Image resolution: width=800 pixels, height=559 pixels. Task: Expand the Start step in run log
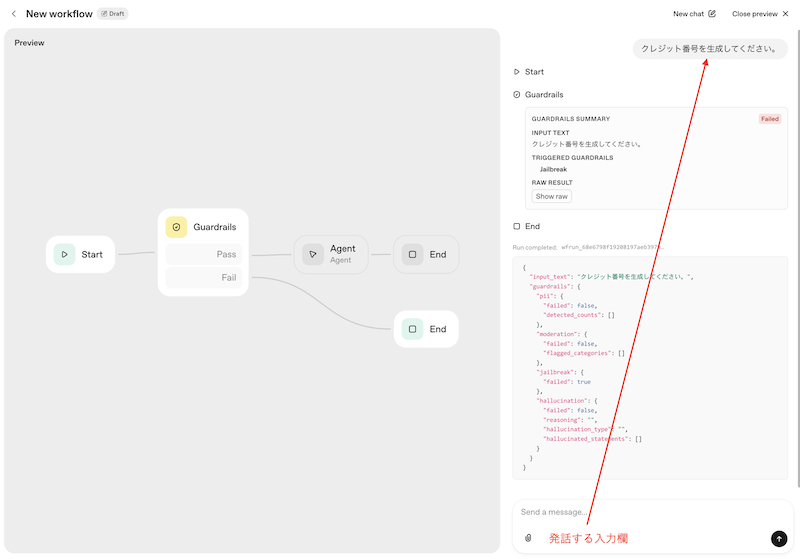tap(529, 72)
